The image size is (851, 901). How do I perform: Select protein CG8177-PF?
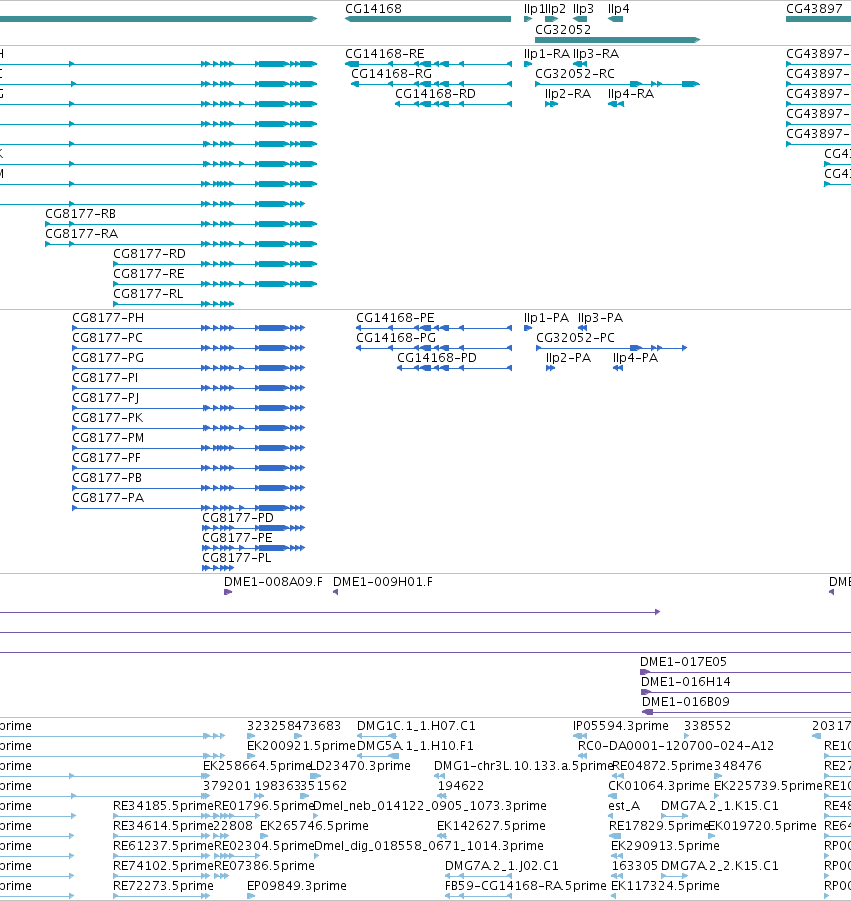[107, 458]
